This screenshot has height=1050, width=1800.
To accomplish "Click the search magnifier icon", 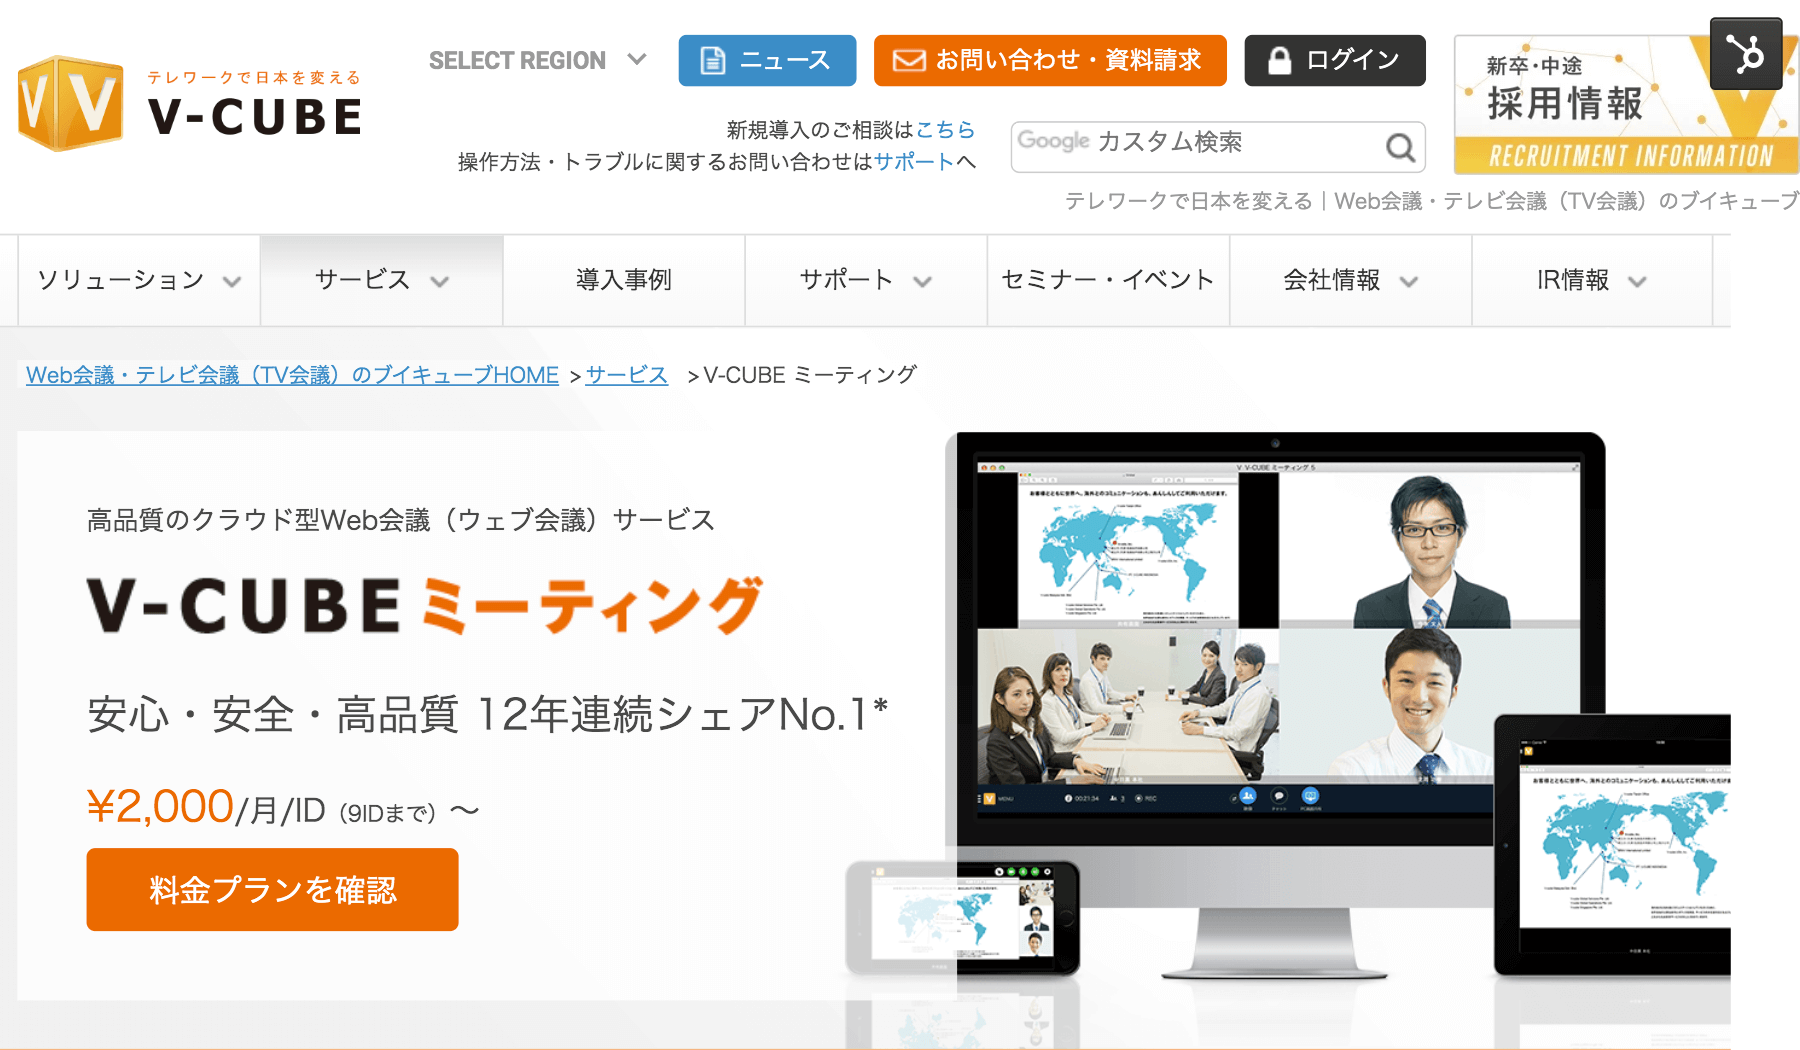I will click(1400, 148).
